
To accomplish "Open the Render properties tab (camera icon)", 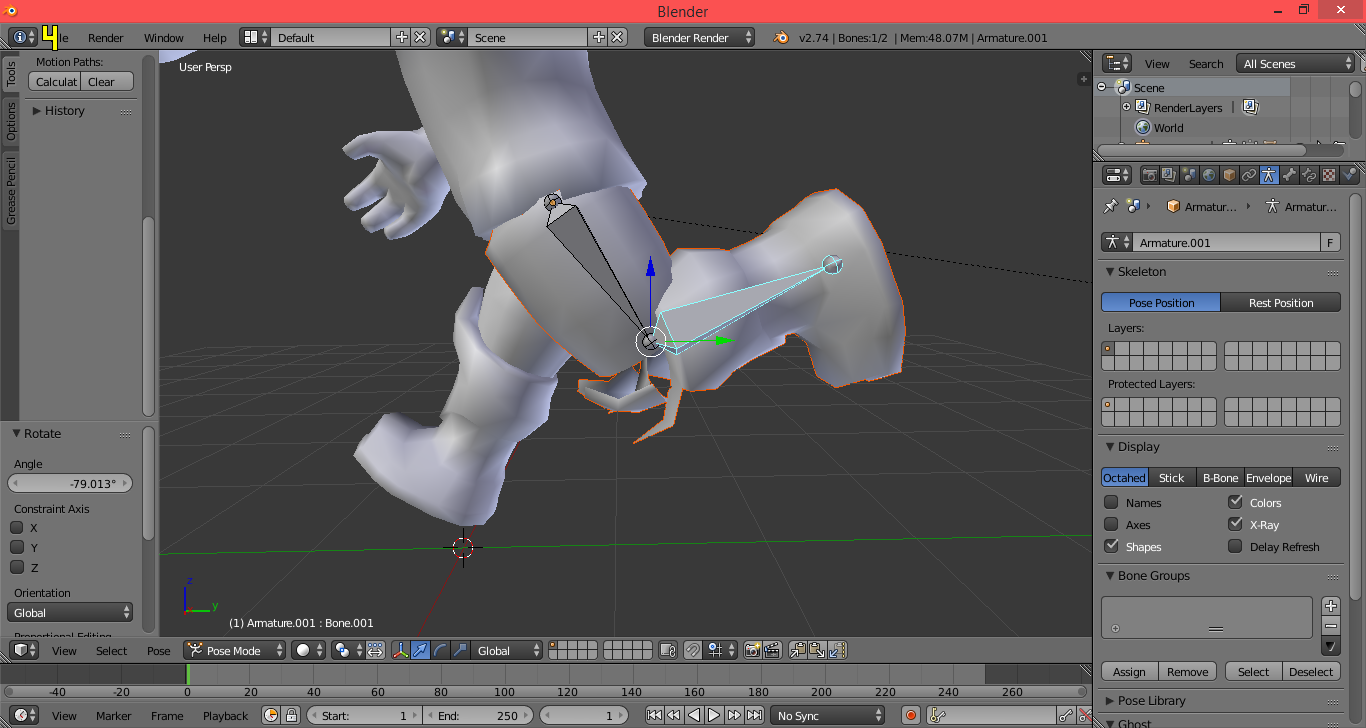I will (x=1149, y=175).
